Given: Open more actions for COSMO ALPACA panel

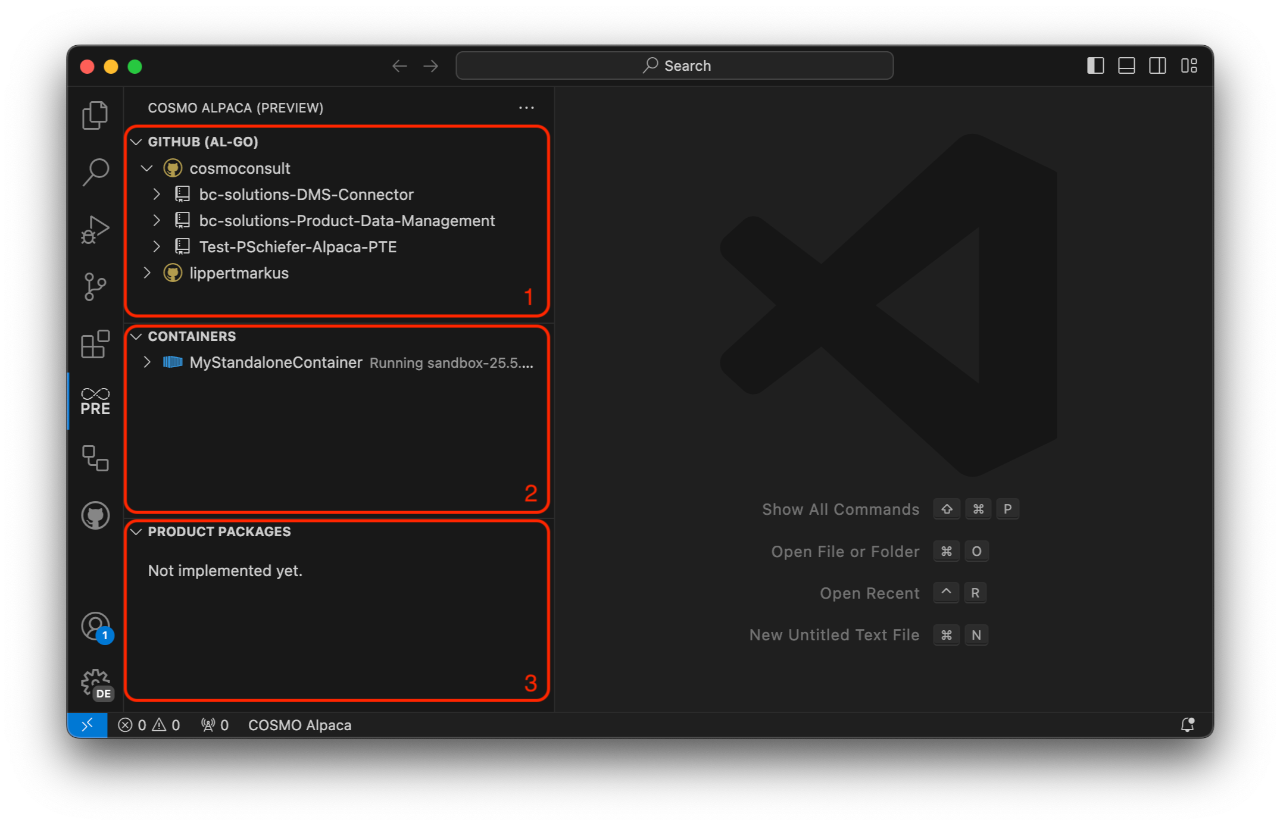Looking at the screenshot, I should click(x=526, y=107).
